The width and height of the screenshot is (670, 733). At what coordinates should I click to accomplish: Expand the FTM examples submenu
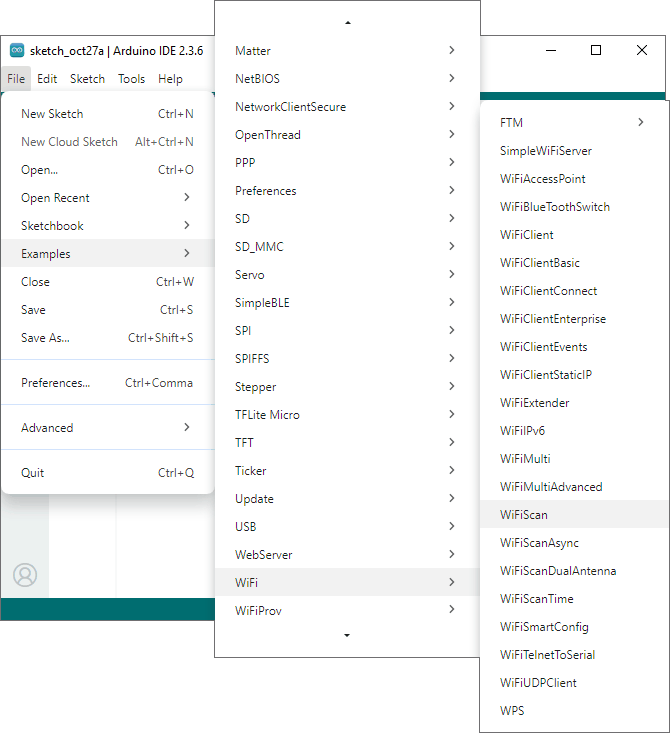click(573, 123)
